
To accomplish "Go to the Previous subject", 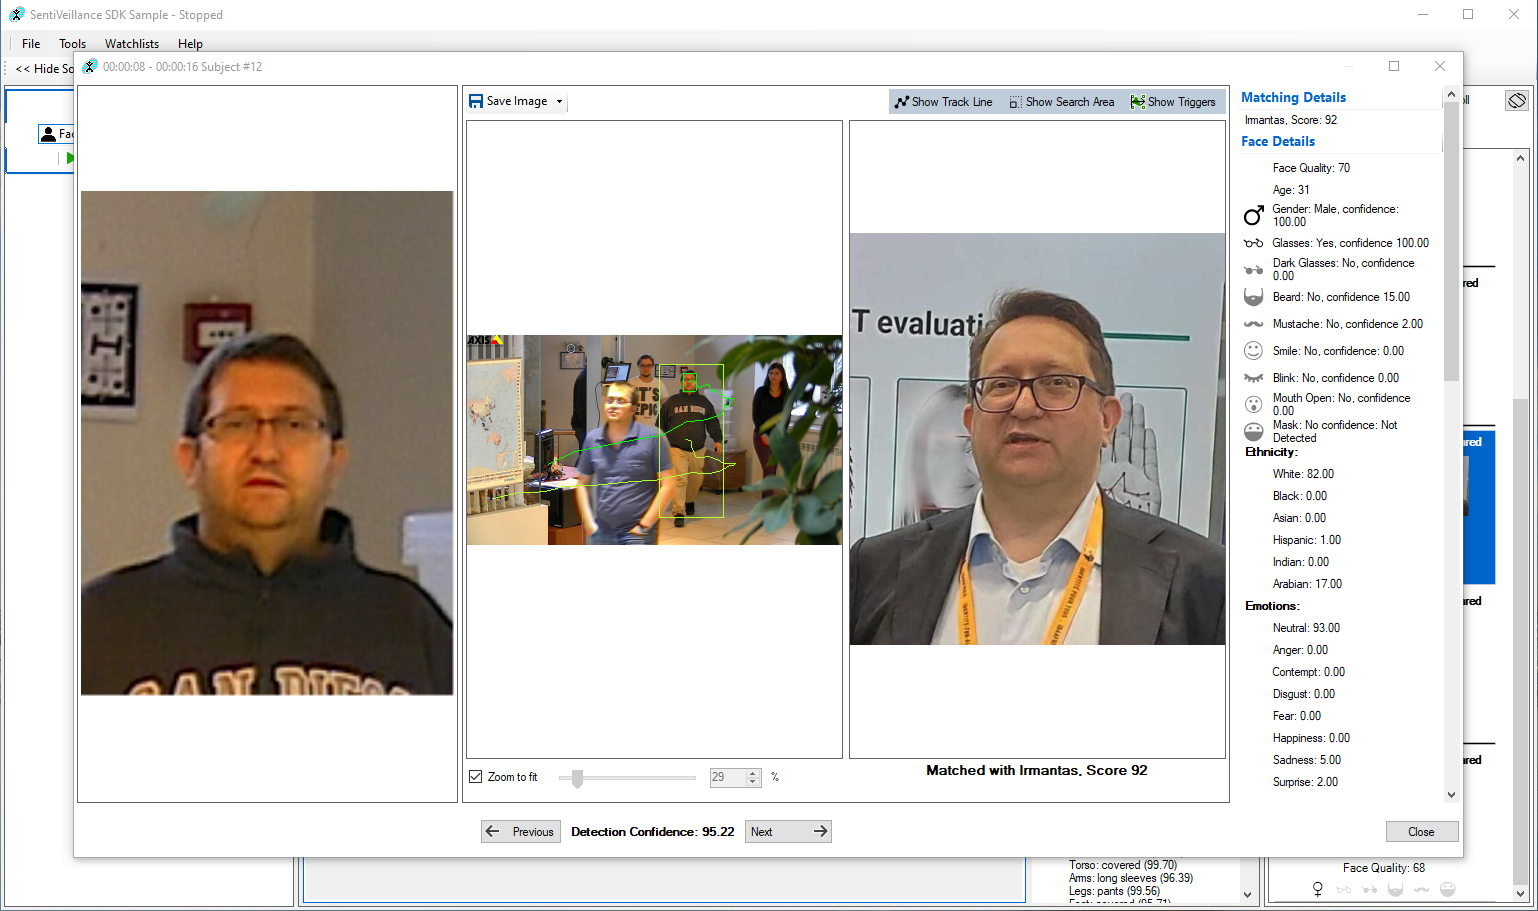I will [x=520, y=831].
